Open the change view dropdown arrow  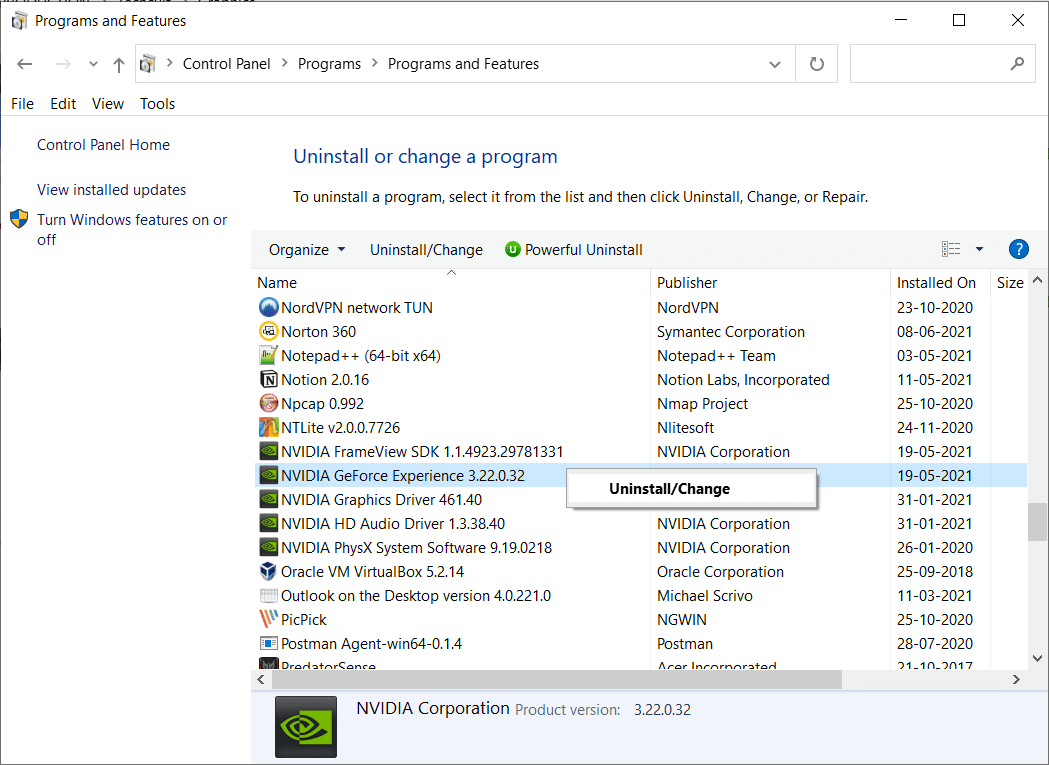click(x=979, y=249)
